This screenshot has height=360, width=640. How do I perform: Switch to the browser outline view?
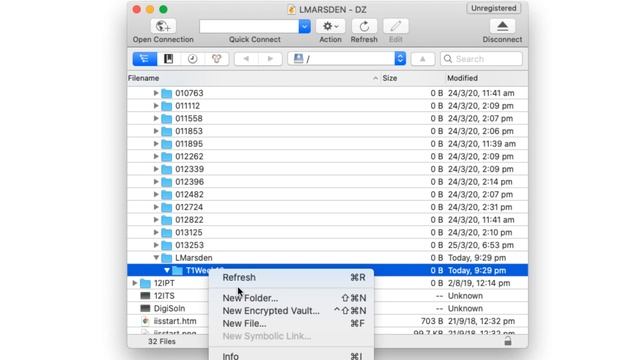[x=144, y=59]
